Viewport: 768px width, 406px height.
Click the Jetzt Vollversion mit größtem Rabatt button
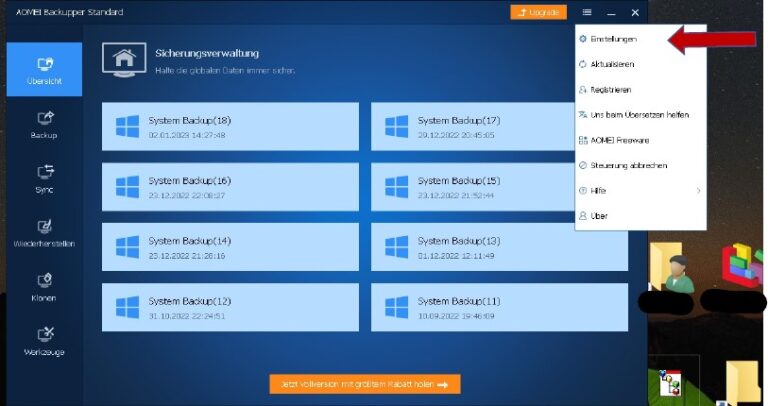click(x=365, y=384)
